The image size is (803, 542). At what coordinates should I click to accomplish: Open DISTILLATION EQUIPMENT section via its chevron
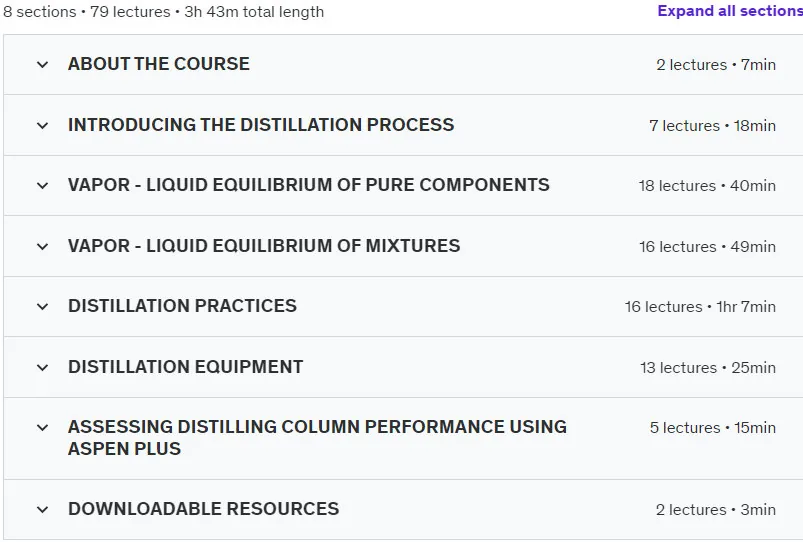pyautogui.click(x=43, y=367)
